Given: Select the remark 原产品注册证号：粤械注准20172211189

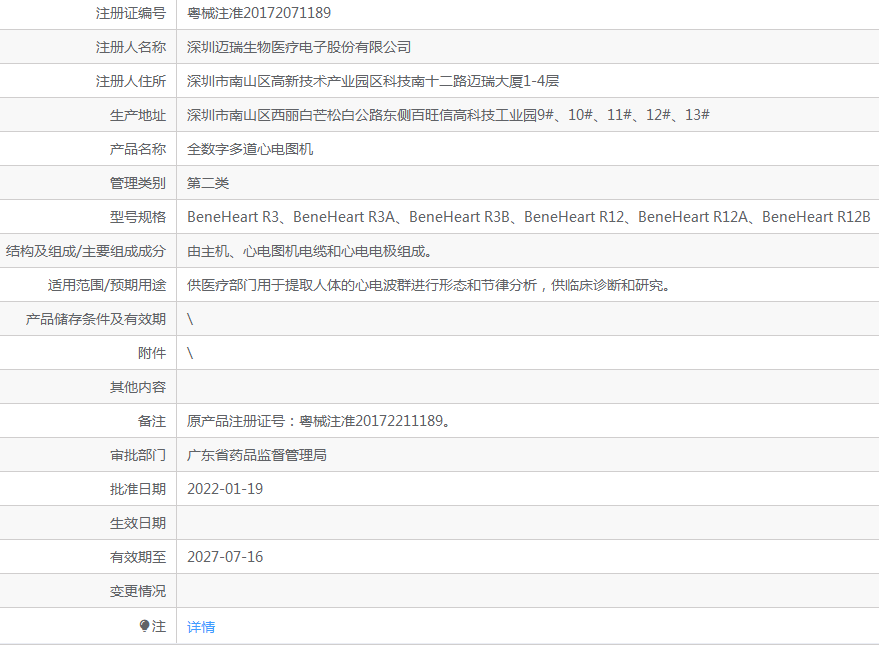Looking at the screenshot, I should (x=318, y=421).
